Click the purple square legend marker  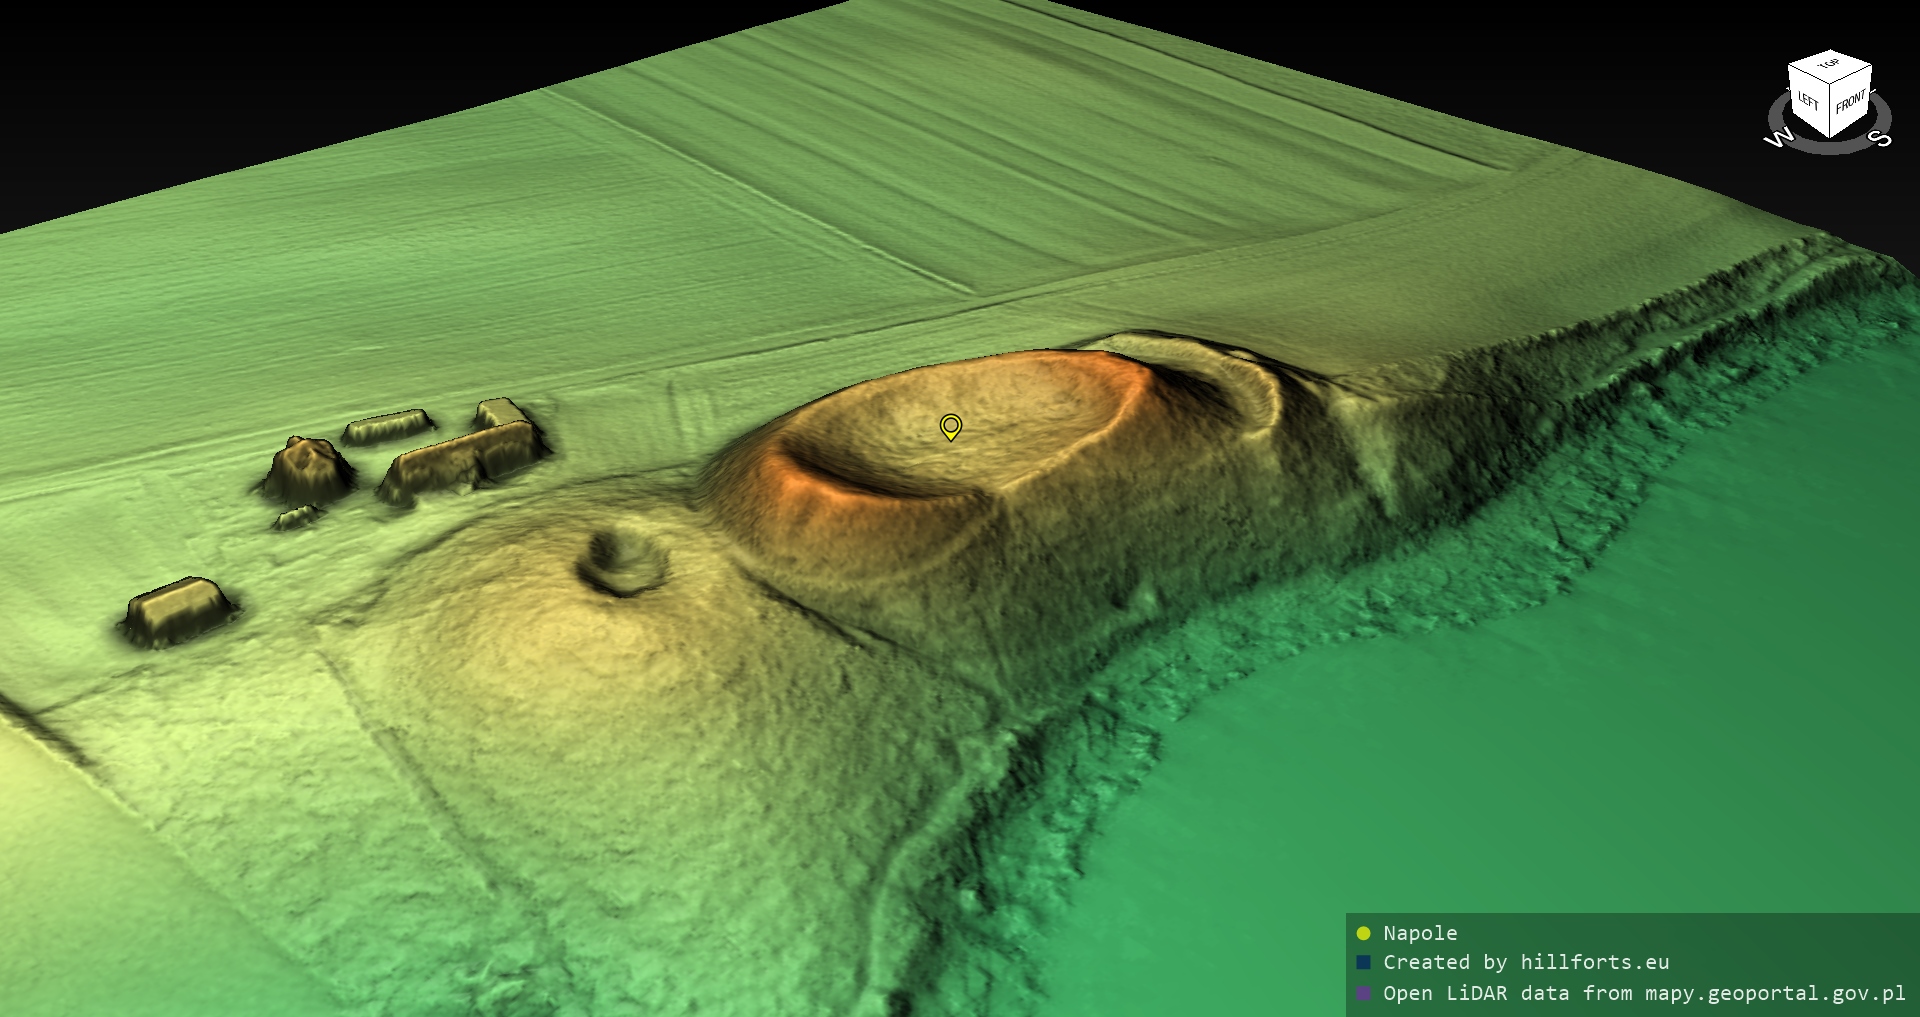(x=1363, y=993)
